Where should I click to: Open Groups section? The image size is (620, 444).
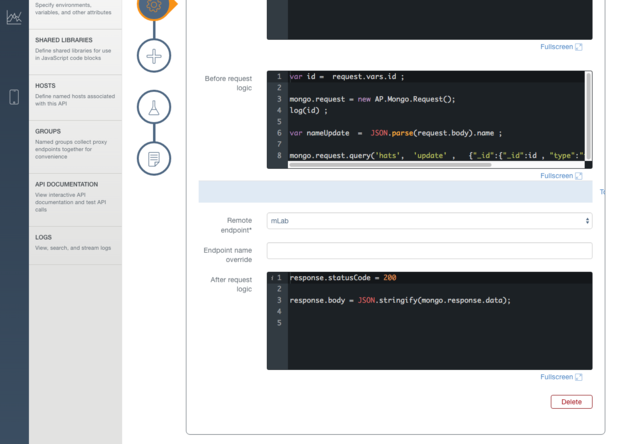(x=75, y=147)
